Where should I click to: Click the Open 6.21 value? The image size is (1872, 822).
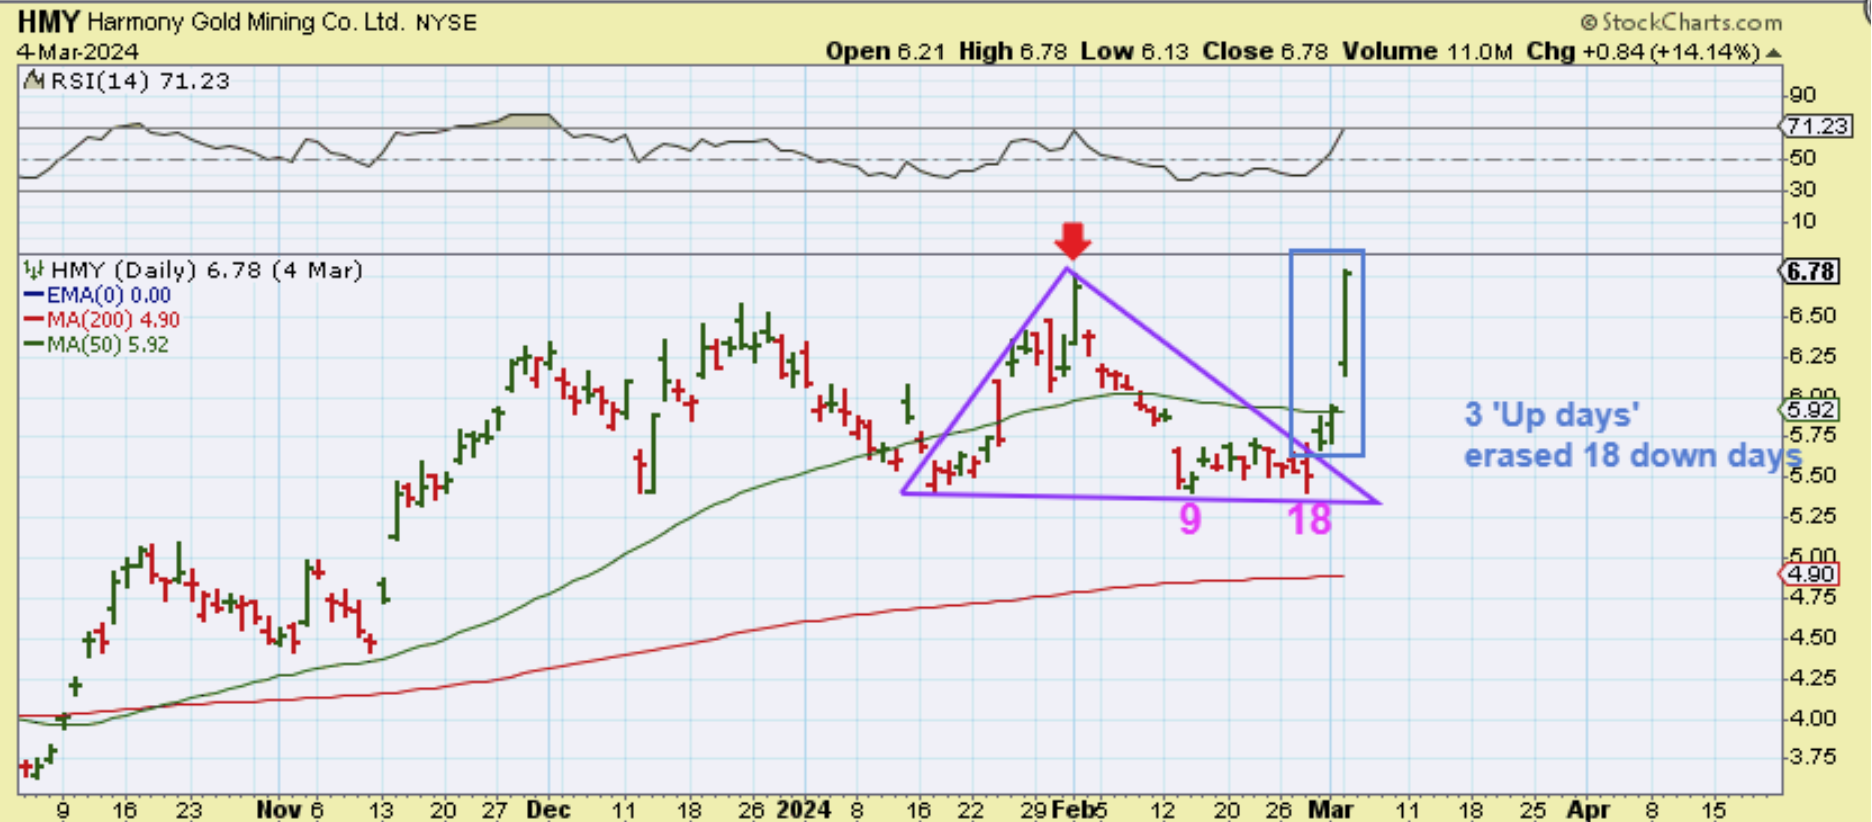coord(886,51)
